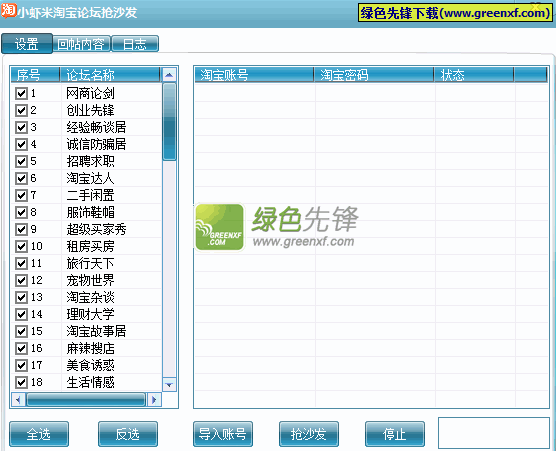The image size is (556, 451).
Task: Switch to the 设置 tab
Action: [x=27, y=44]
